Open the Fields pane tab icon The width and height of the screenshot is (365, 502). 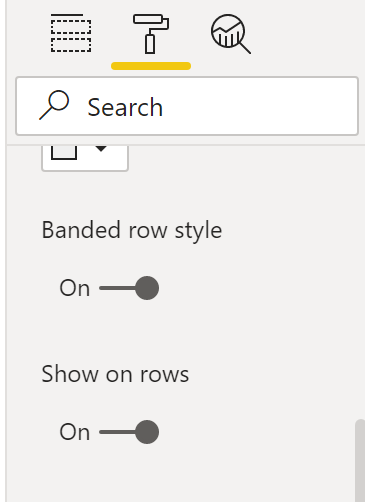click(x=71, y=33)
